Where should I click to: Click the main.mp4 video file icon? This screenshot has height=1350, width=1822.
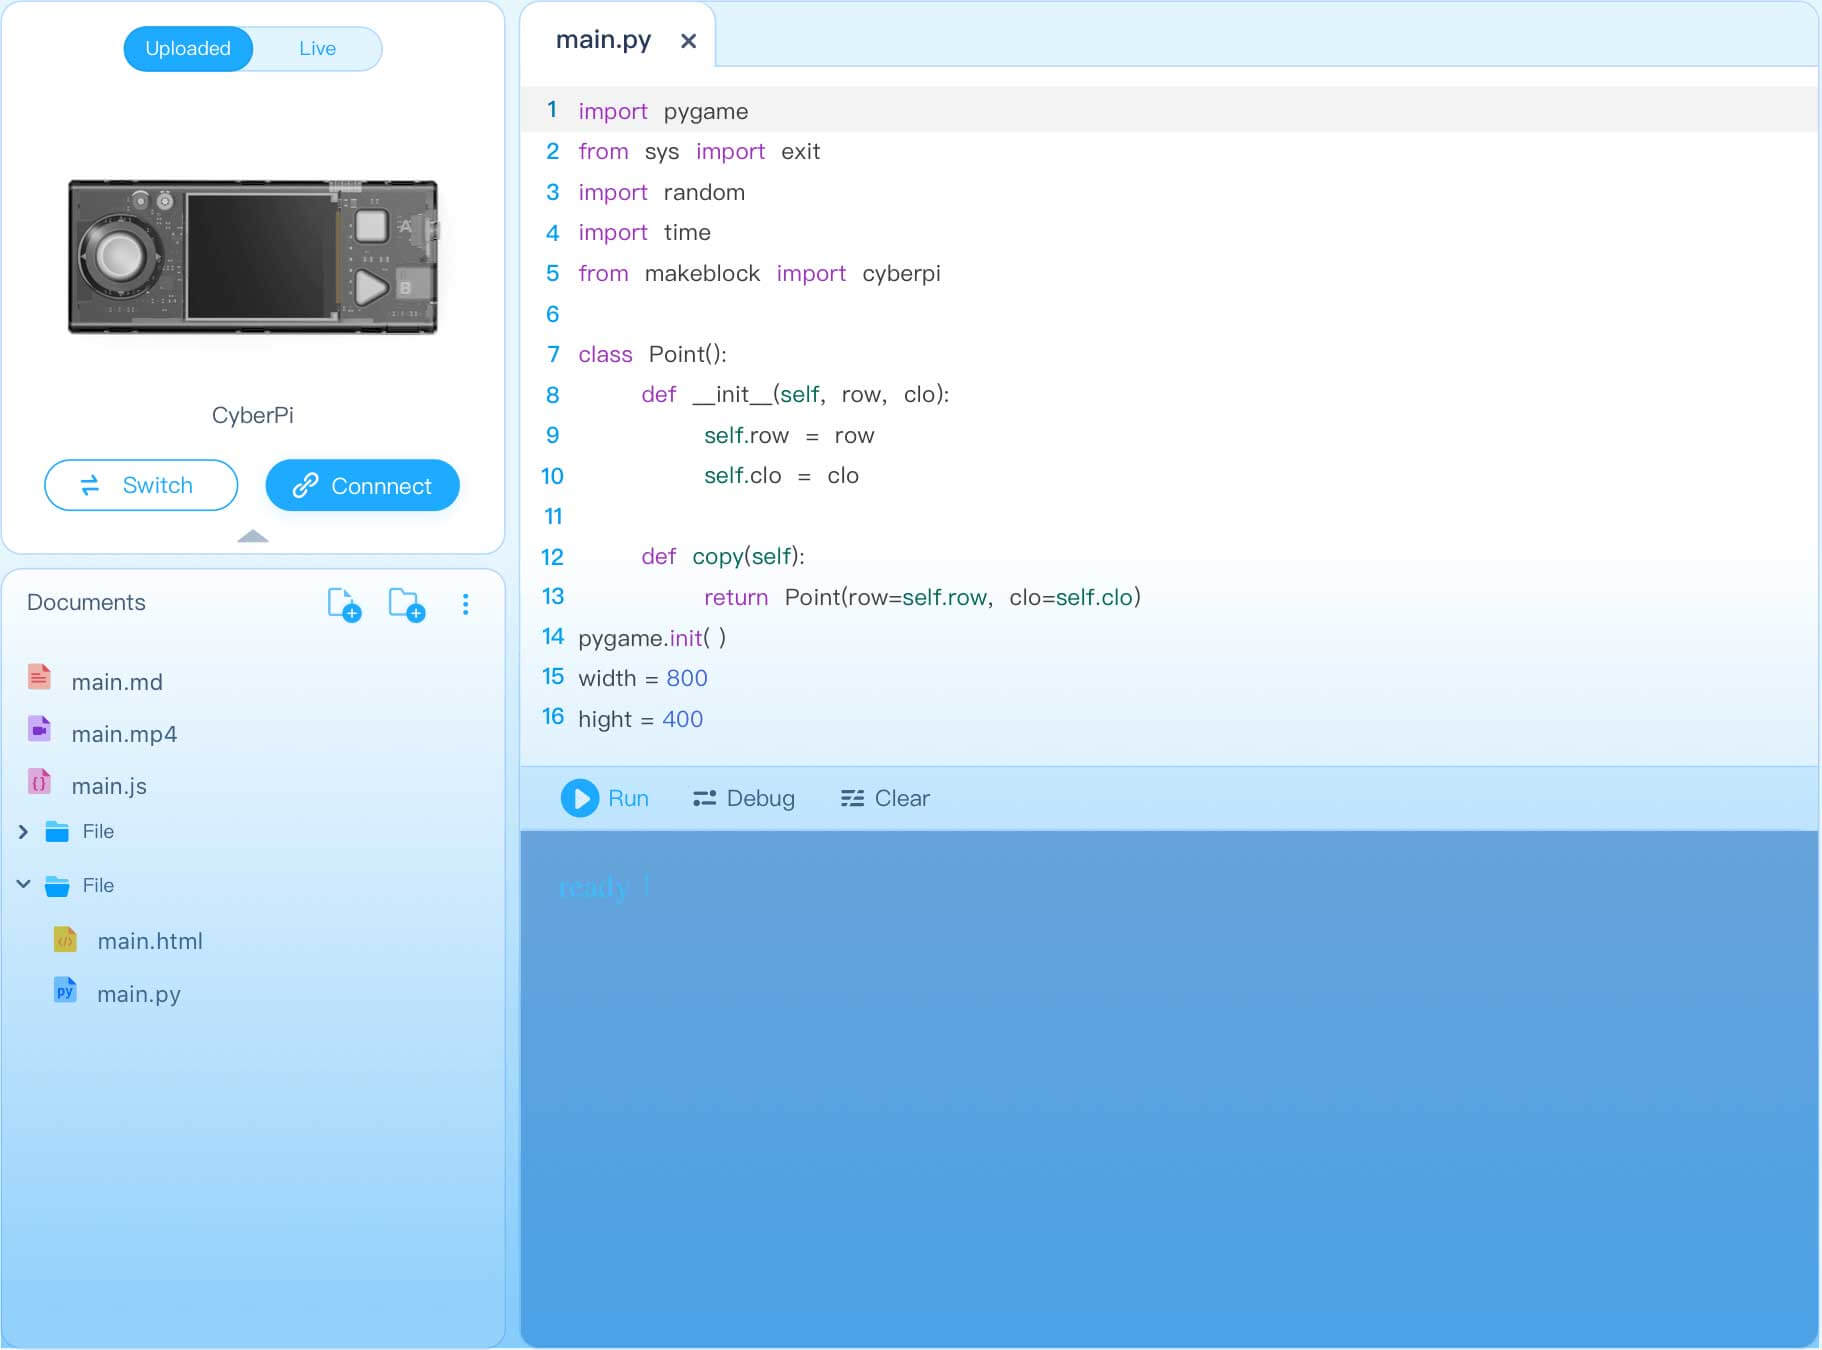click(x=39, y=730)
